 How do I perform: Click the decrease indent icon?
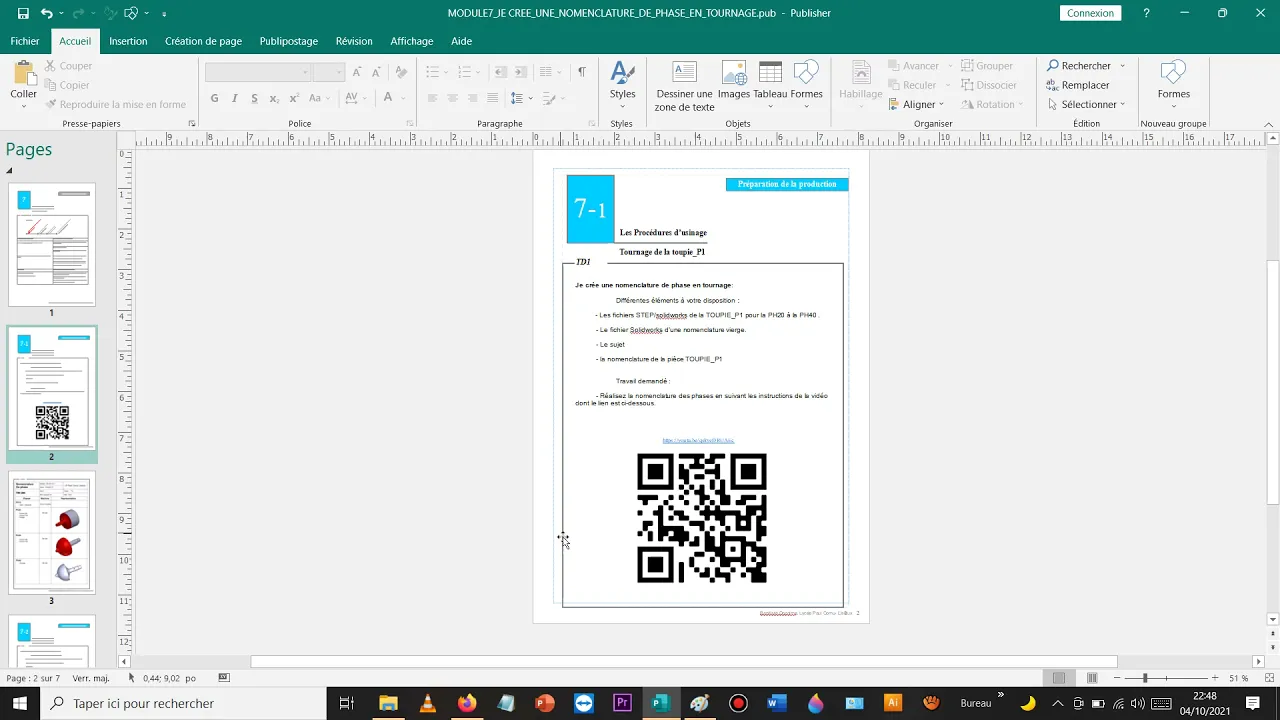[501, 72]
